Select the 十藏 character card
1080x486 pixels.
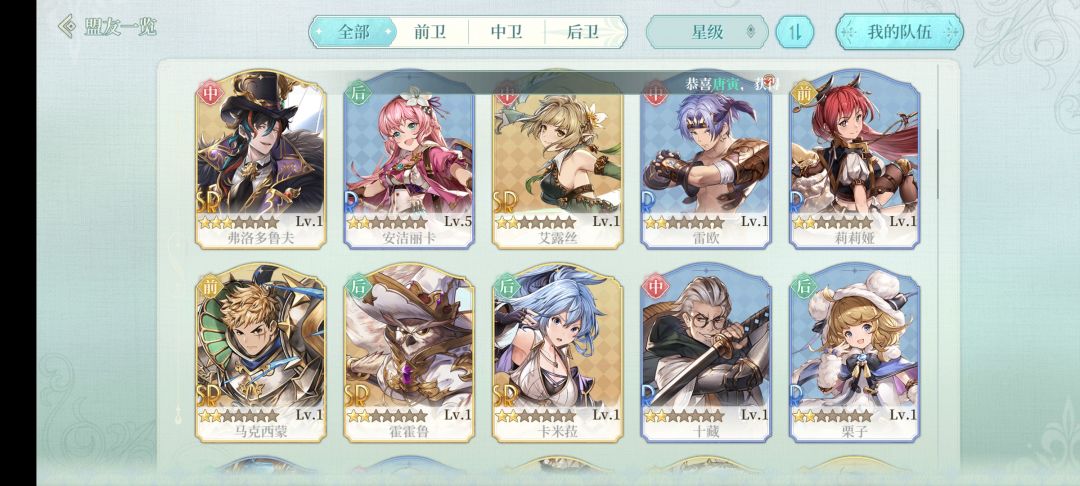[706, 352]
